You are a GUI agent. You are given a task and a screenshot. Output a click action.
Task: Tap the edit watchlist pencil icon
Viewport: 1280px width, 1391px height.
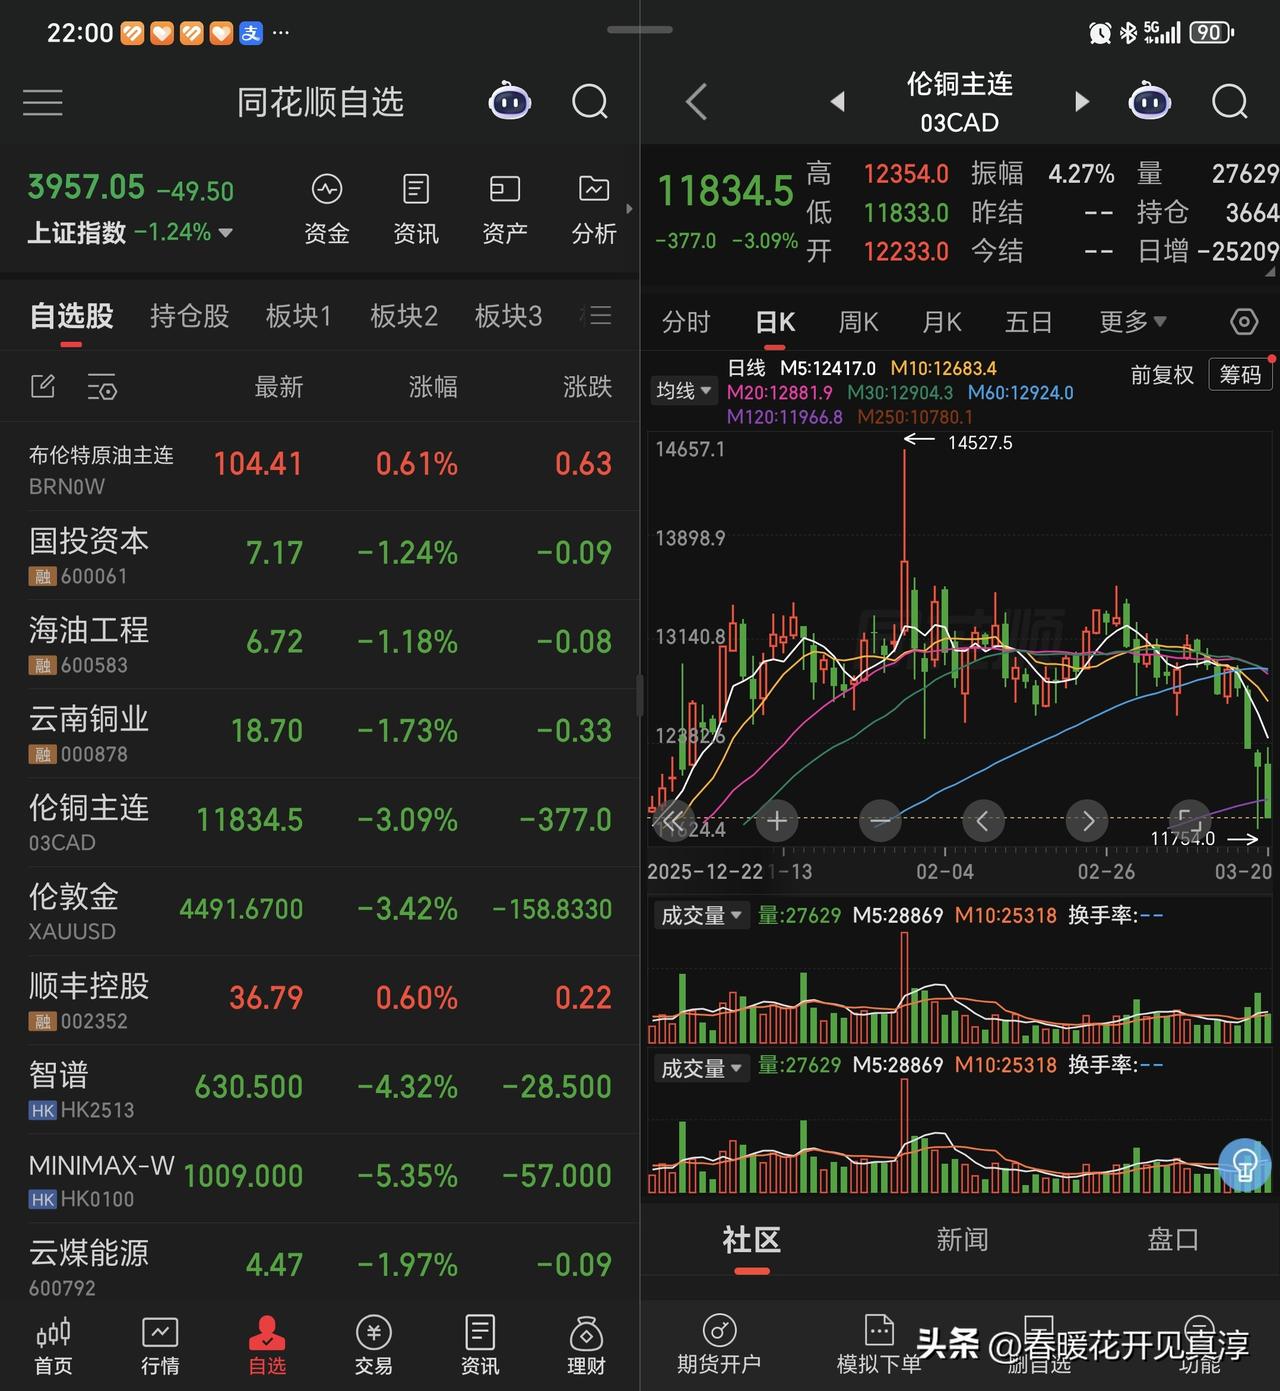tap(43, 386)
